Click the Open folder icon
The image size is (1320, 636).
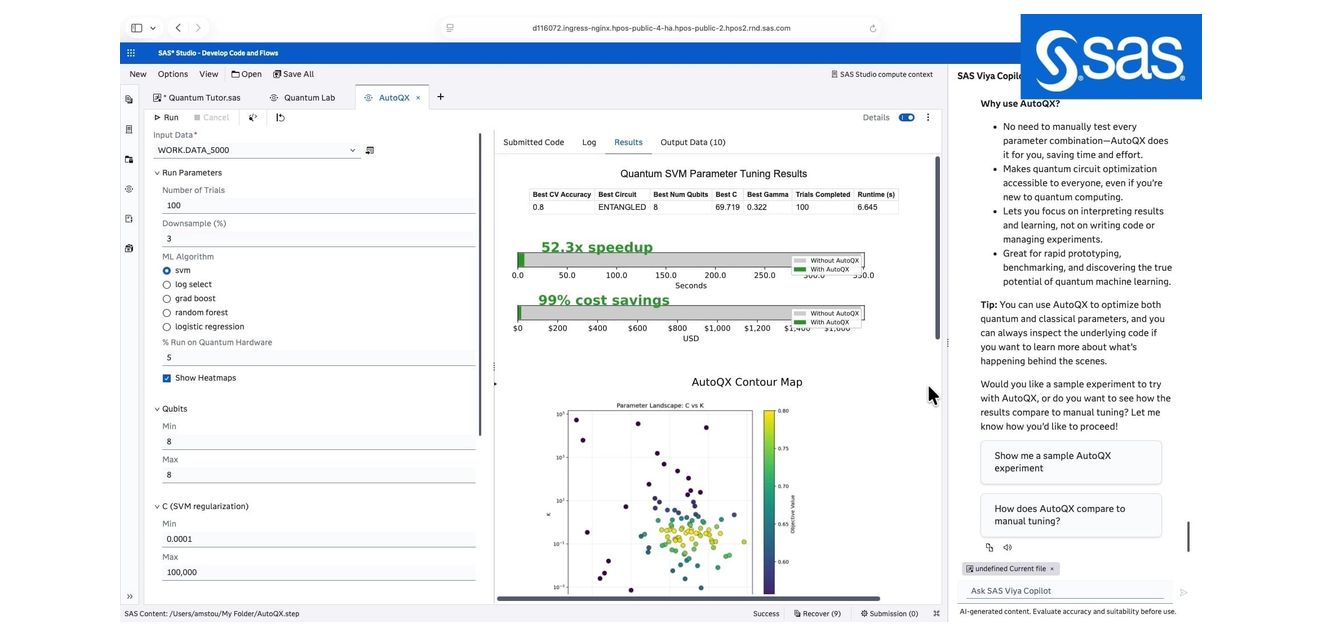pyautogui.click(x=235, y=74)
